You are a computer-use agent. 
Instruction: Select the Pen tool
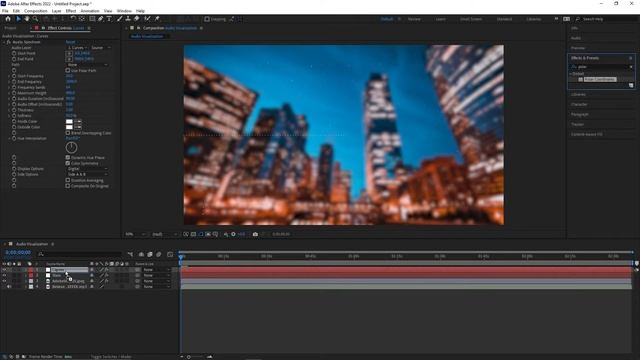coord(100,19)
